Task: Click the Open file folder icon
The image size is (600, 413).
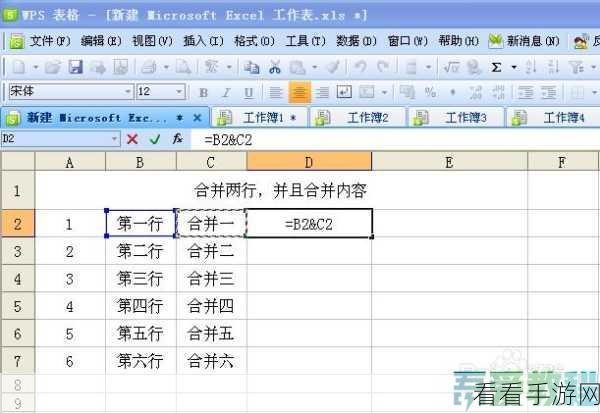Action: tap(53, 67)
